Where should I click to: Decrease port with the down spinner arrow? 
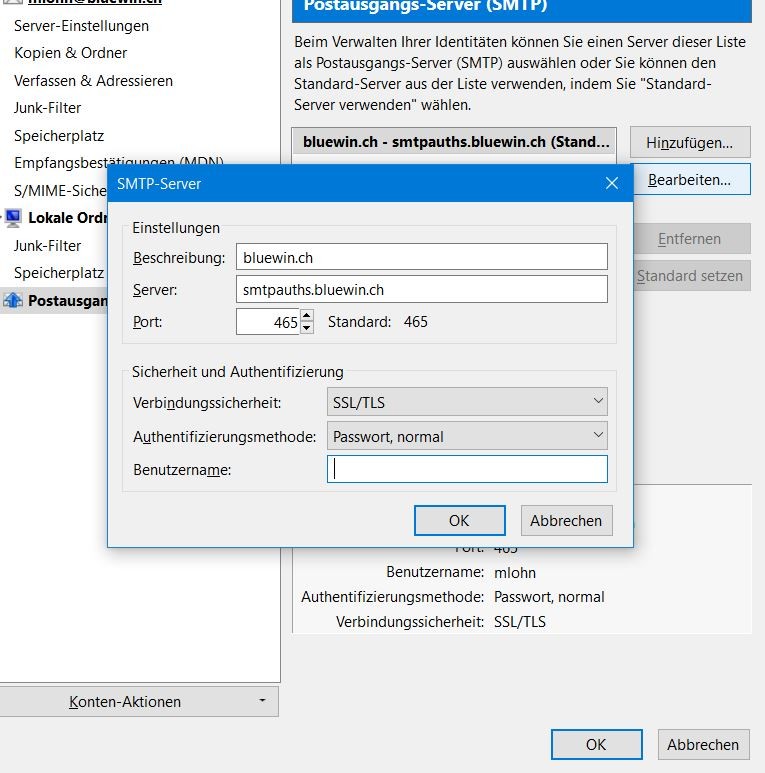pyautogui.click(x=307, y=328)
